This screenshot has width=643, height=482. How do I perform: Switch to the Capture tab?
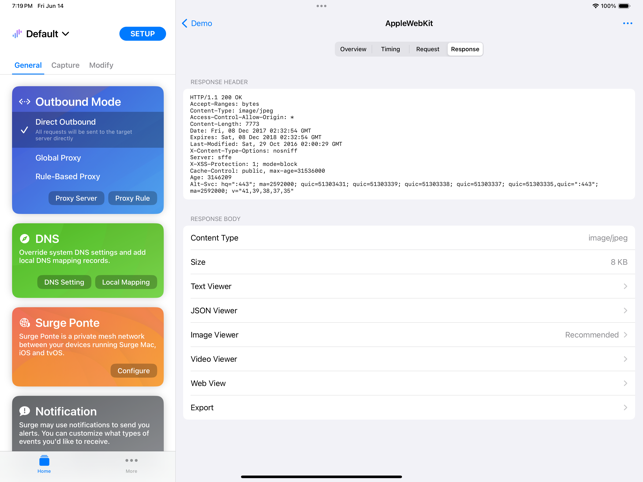point(65,65)
